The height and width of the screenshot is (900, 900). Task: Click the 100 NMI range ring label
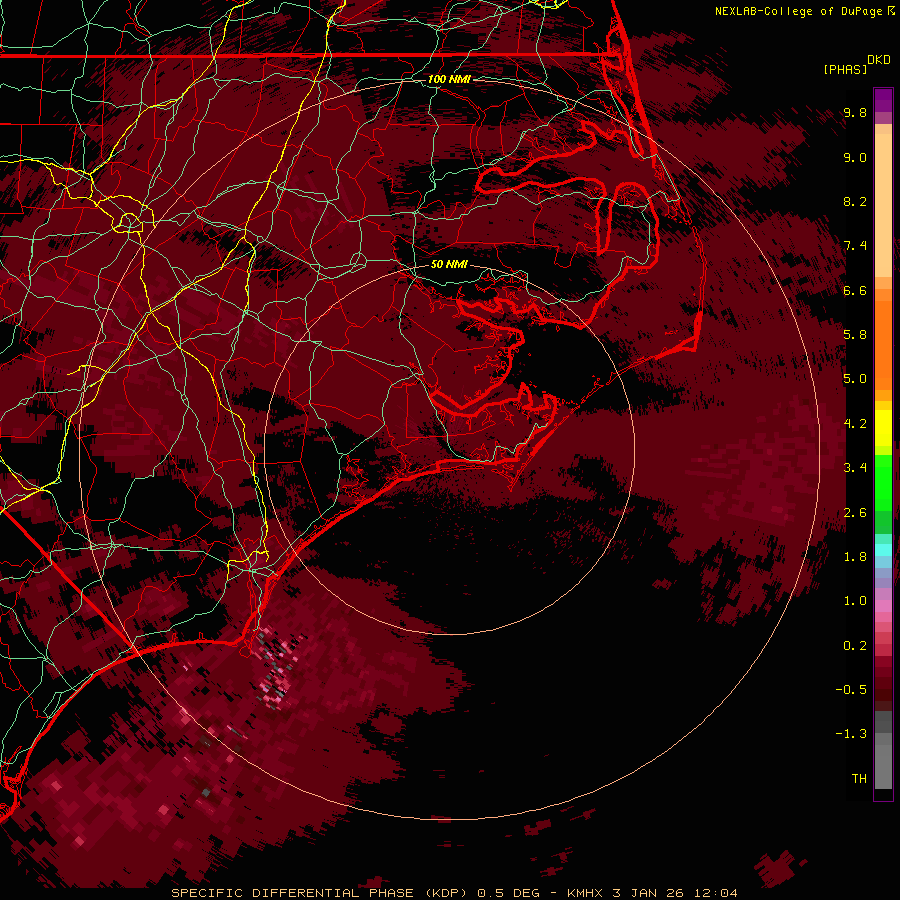(x=449, y=79)
